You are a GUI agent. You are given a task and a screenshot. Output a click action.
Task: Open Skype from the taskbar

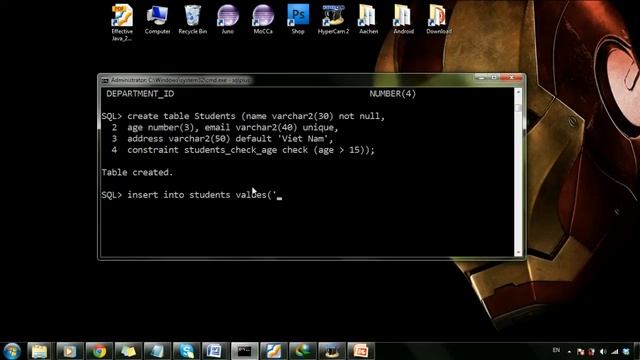coord(186,351)
